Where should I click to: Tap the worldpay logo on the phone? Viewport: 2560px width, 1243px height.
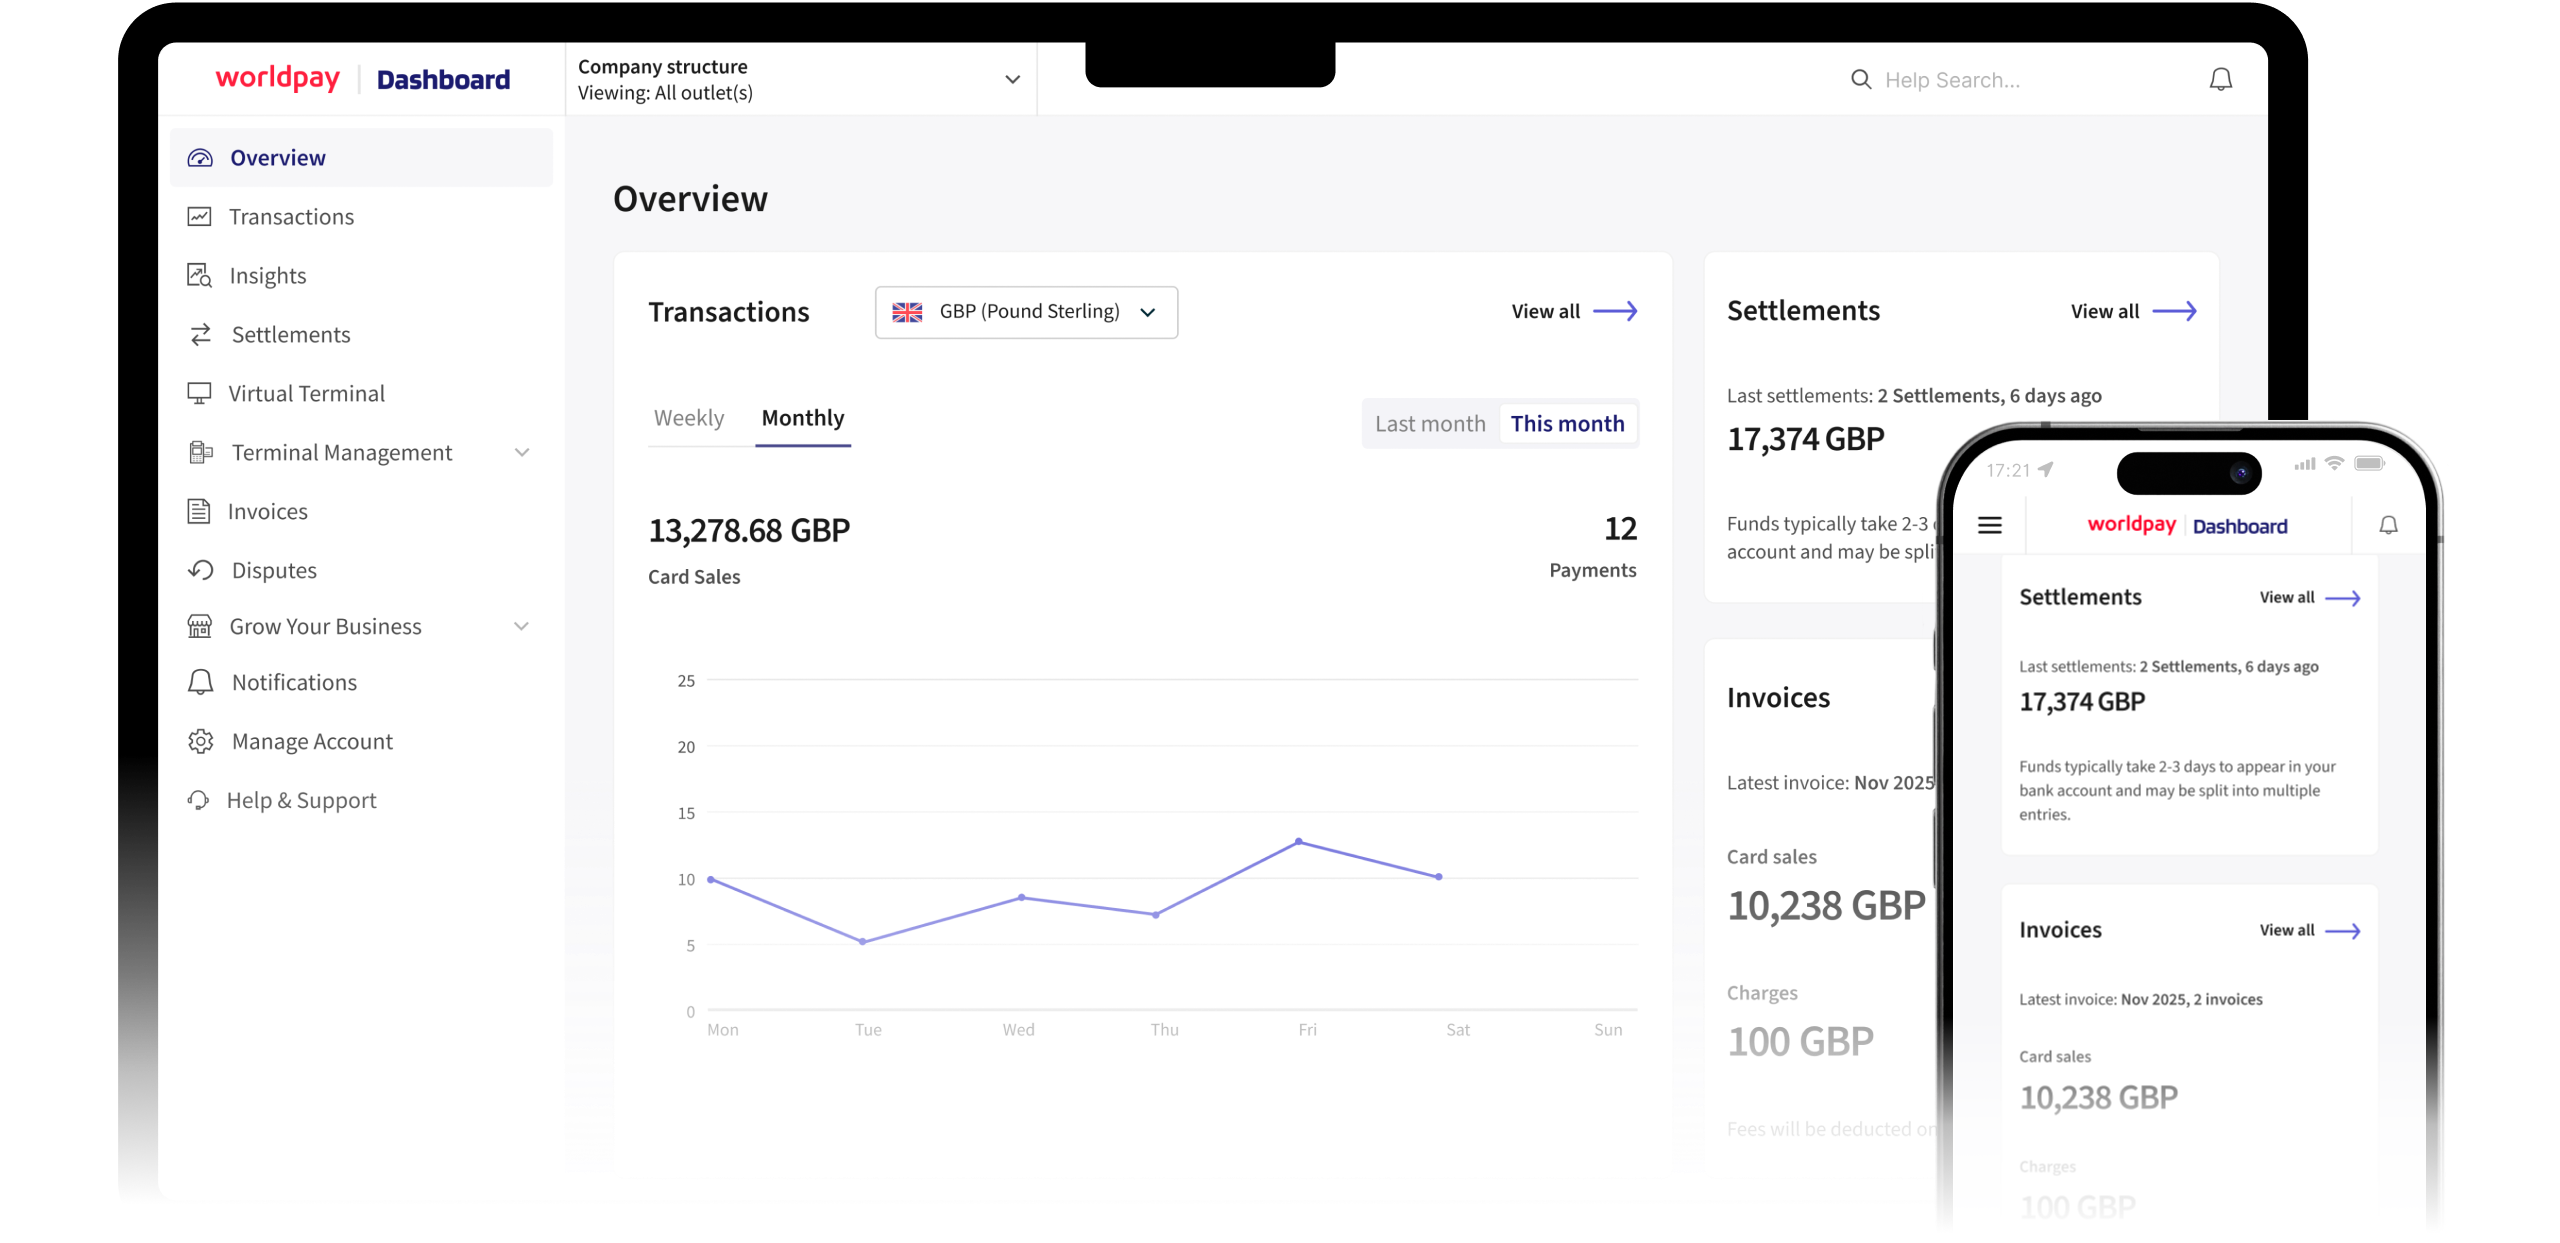(2131, 525)
